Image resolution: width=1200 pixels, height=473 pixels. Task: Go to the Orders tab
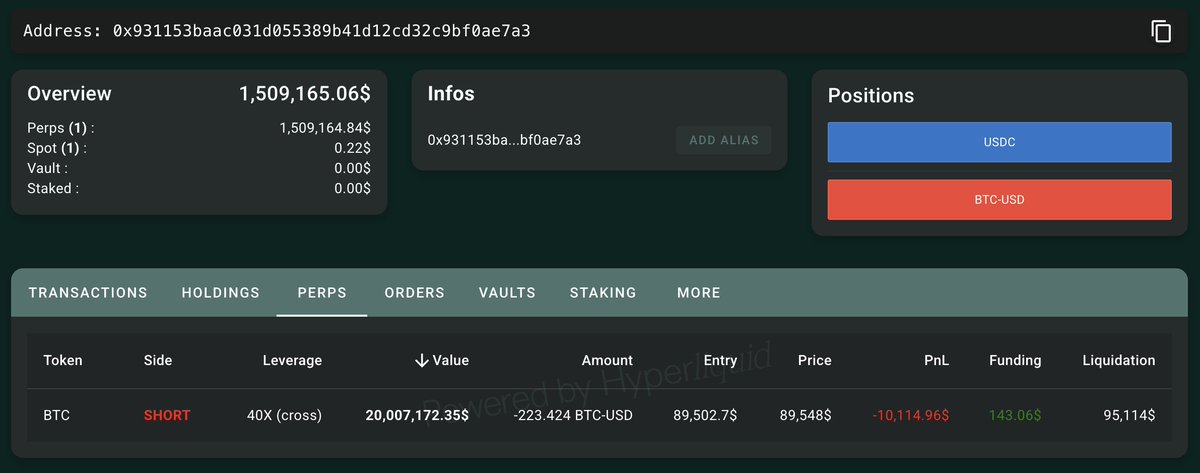pos(414,293)
